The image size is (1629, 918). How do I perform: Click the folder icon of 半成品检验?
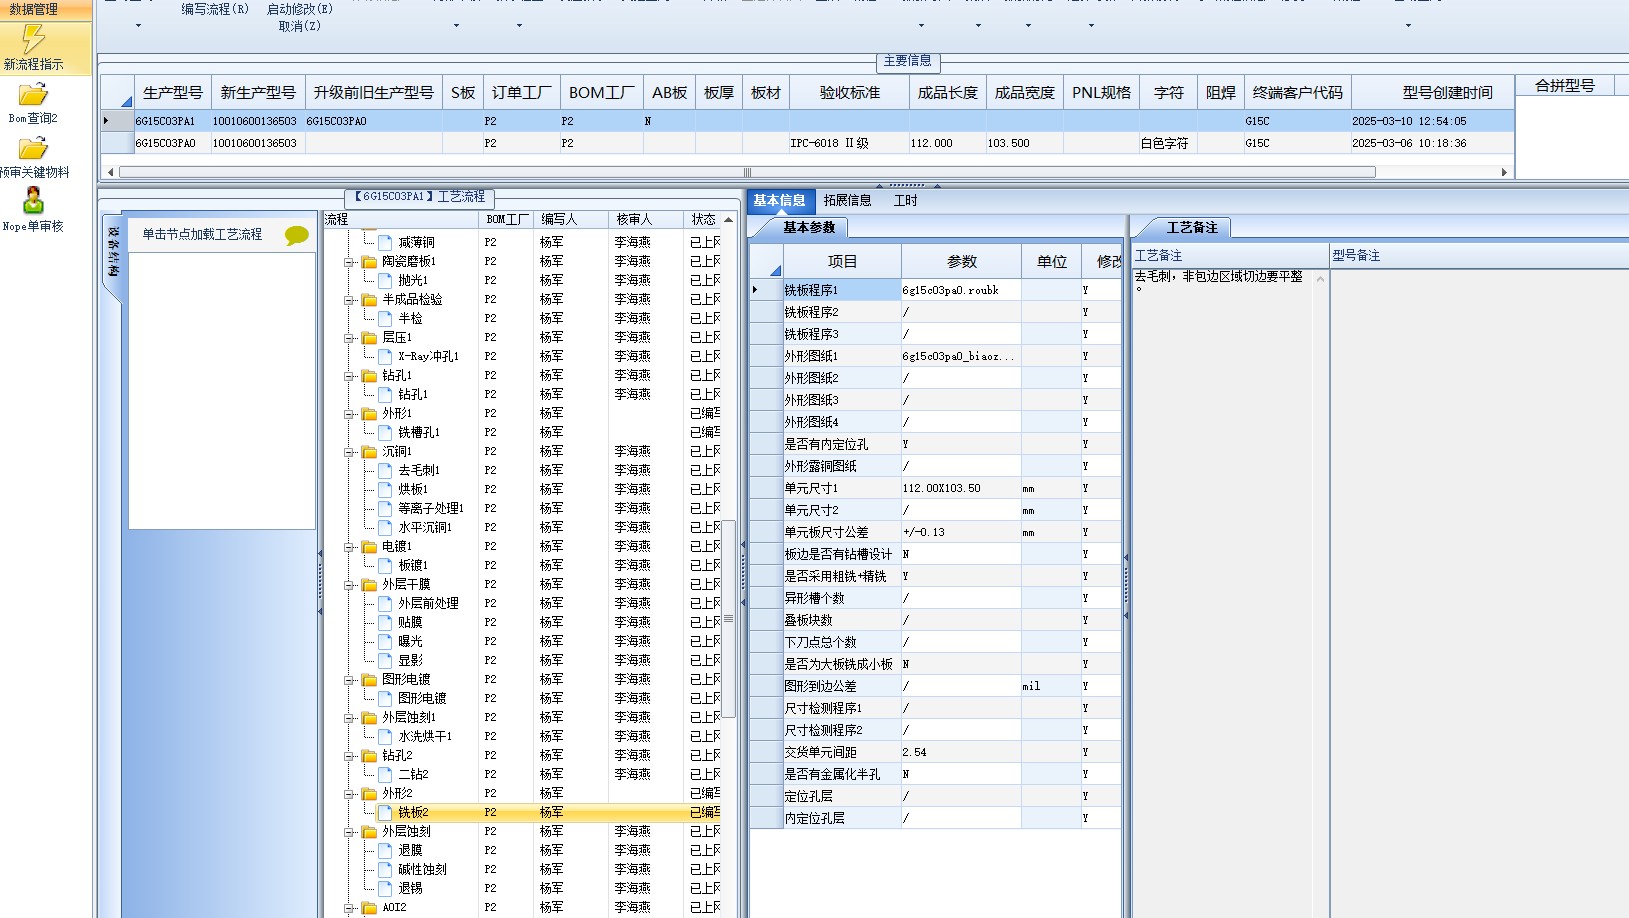pos(369,300)
